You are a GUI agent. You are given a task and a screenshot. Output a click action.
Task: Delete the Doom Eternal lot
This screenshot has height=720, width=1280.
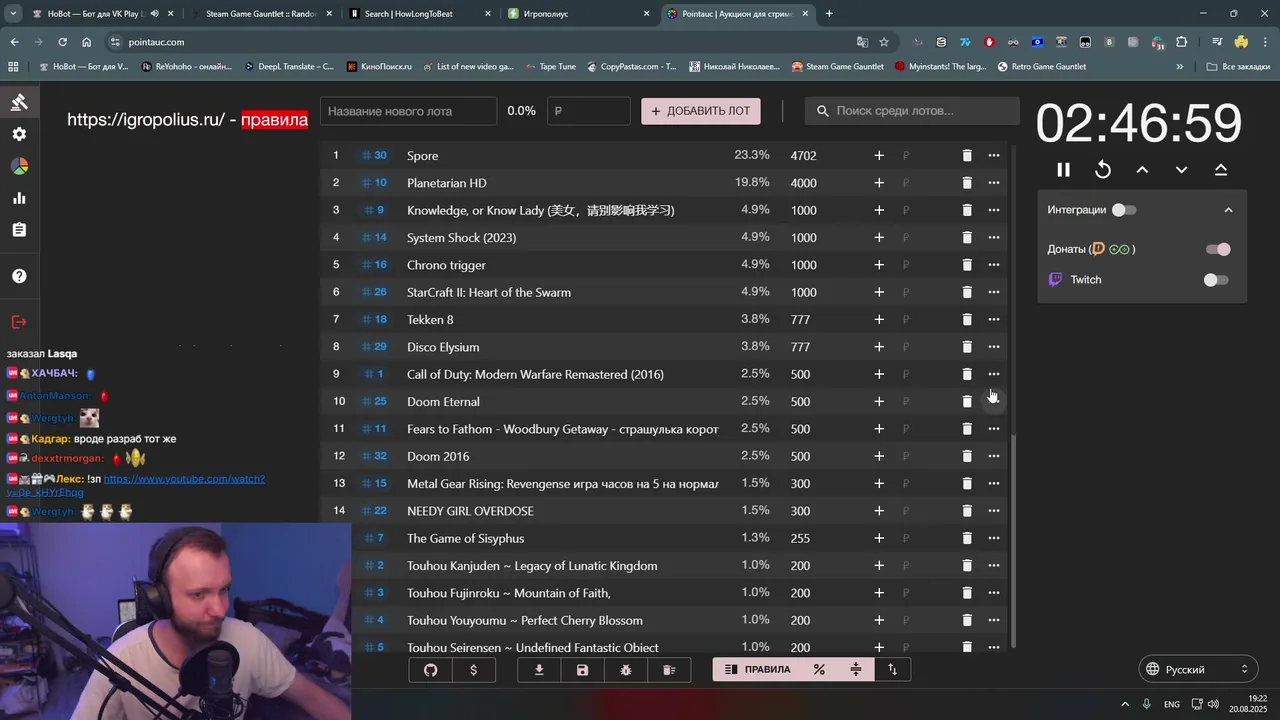coord(967,402)
